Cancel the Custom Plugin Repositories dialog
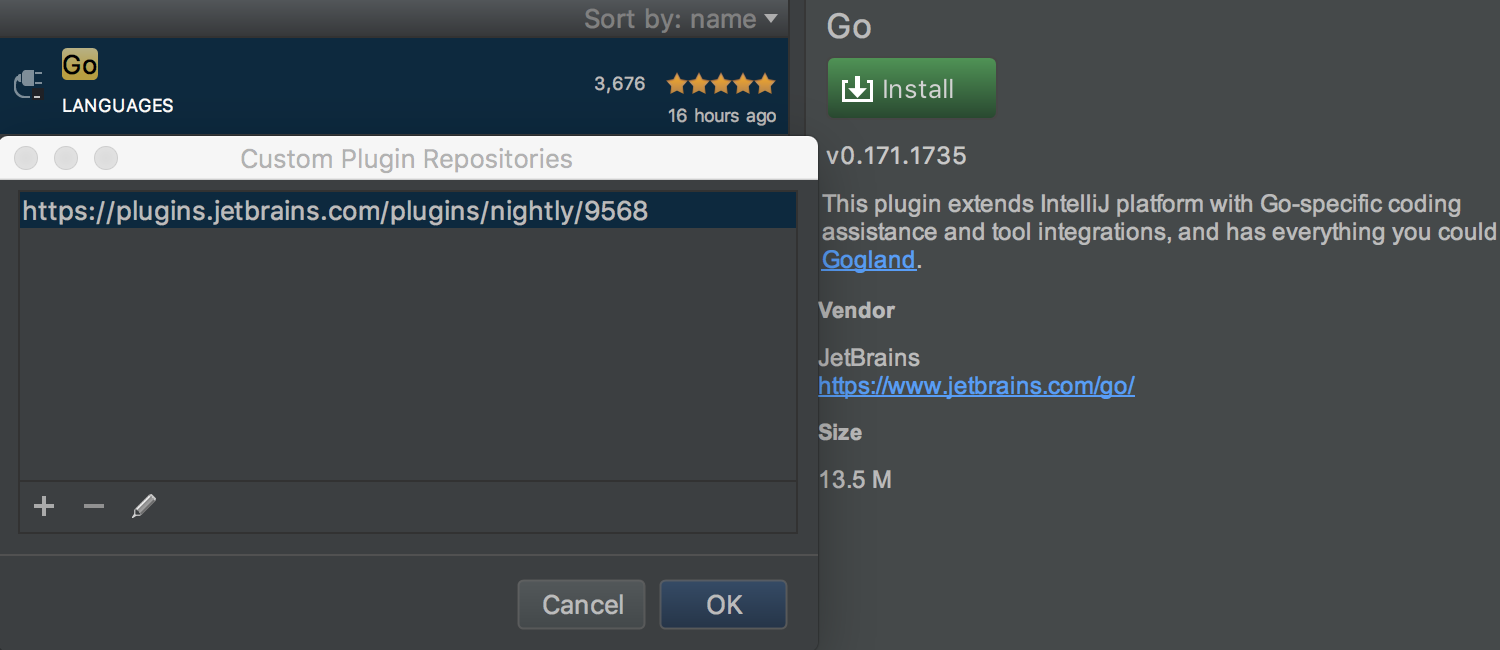 click(x=583, y=604)
